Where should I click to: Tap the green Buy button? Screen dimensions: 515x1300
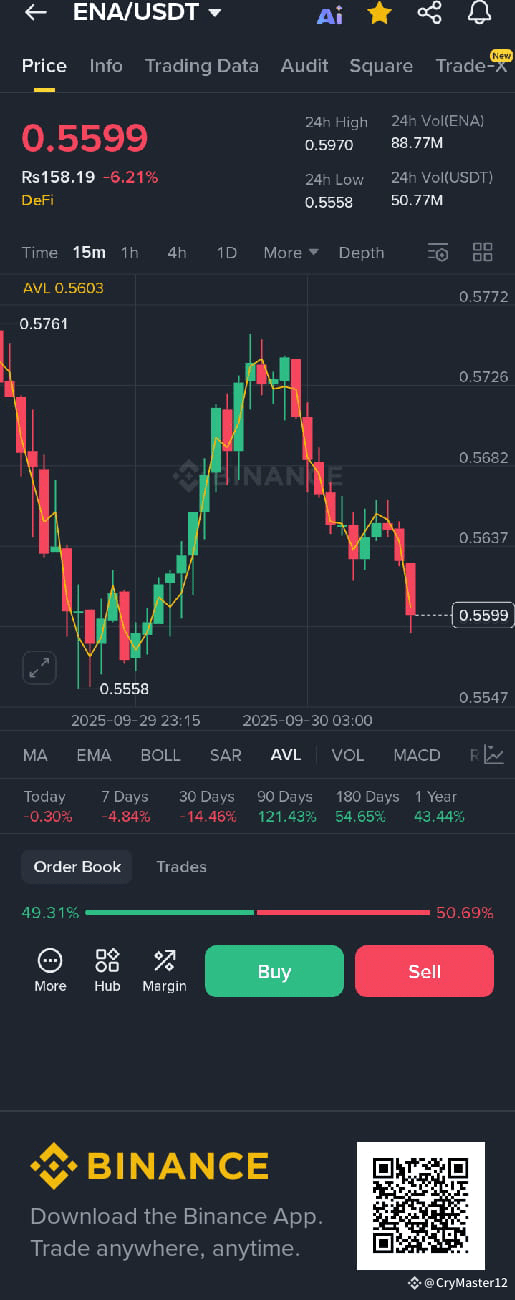(x=274, y=971)
